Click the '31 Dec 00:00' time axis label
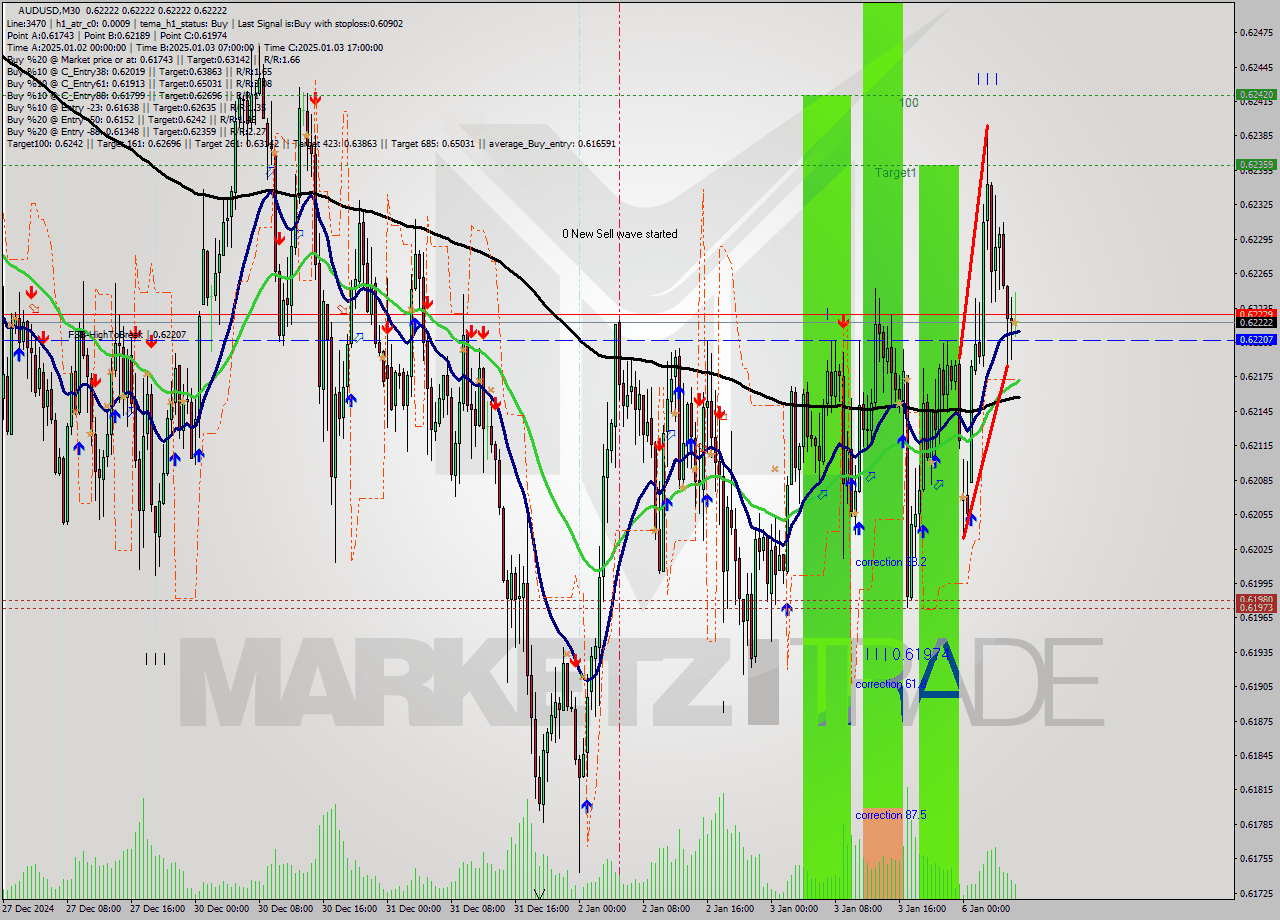1280x920 pixels. (413, 909)
